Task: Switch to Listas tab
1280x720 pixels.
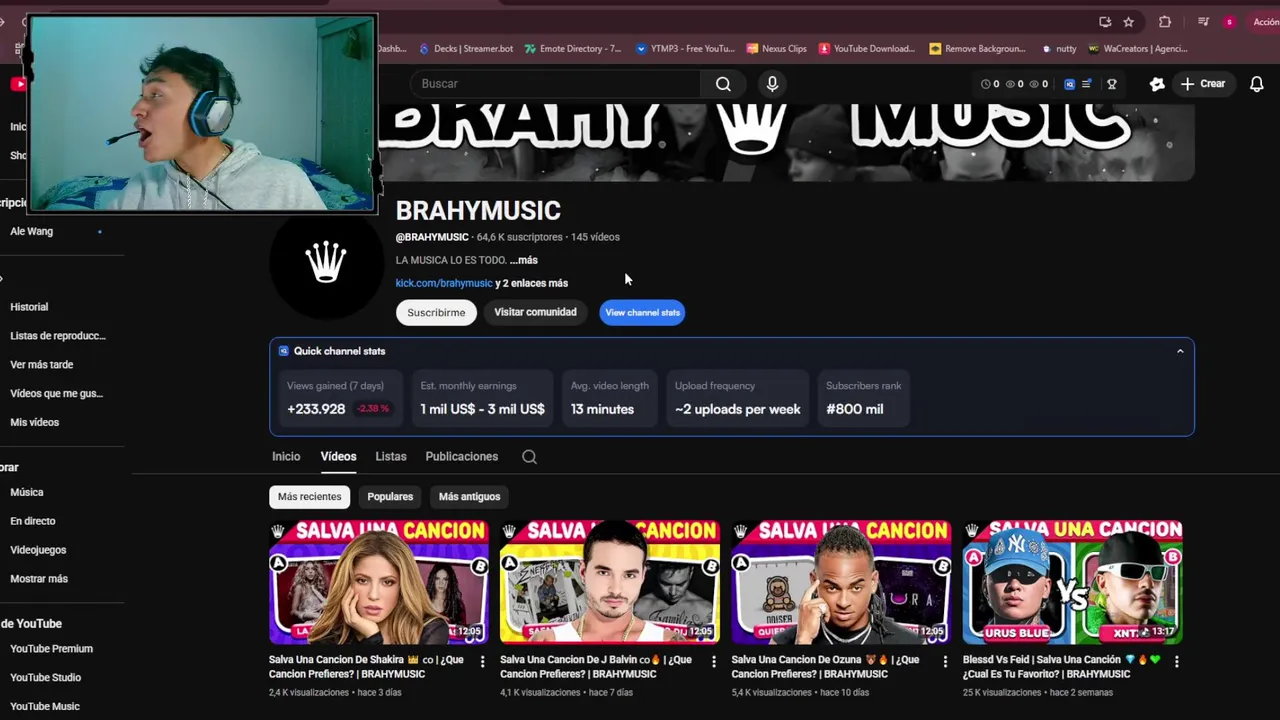Action: [391, 456]
